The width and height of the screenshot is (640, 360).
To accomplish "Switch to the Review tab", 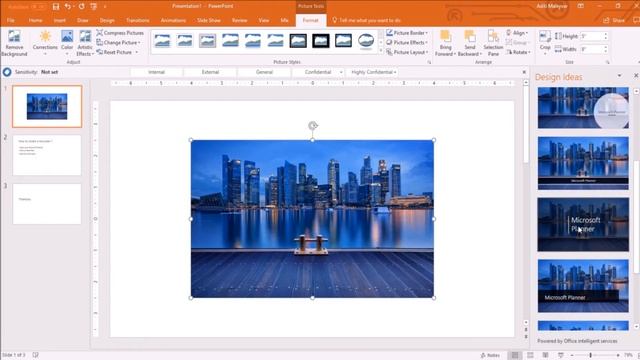I will (239, 20).
